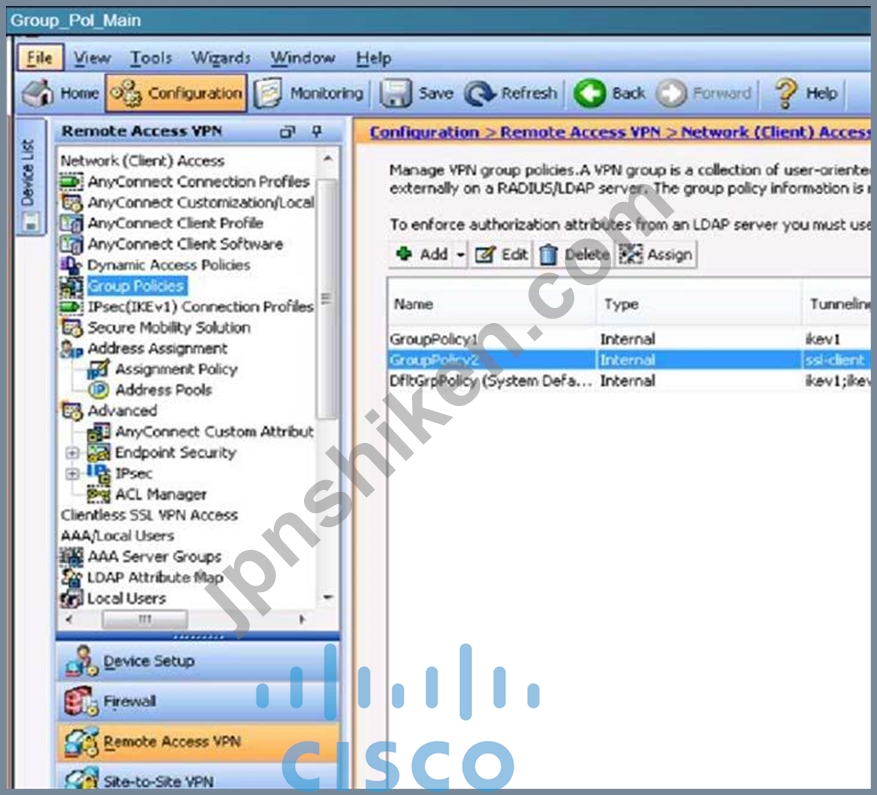Select AAA/Local Users tree item
The image size is (877, 795).
(x=117, y=536)
